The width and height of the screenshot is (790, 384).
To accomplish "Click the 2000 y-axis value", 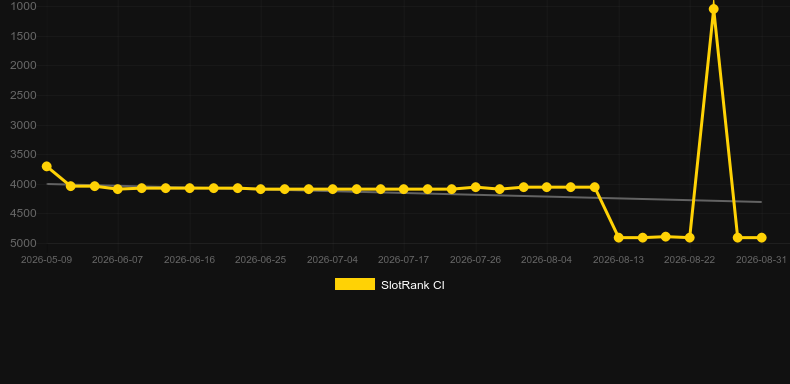I will coord(23,66).
